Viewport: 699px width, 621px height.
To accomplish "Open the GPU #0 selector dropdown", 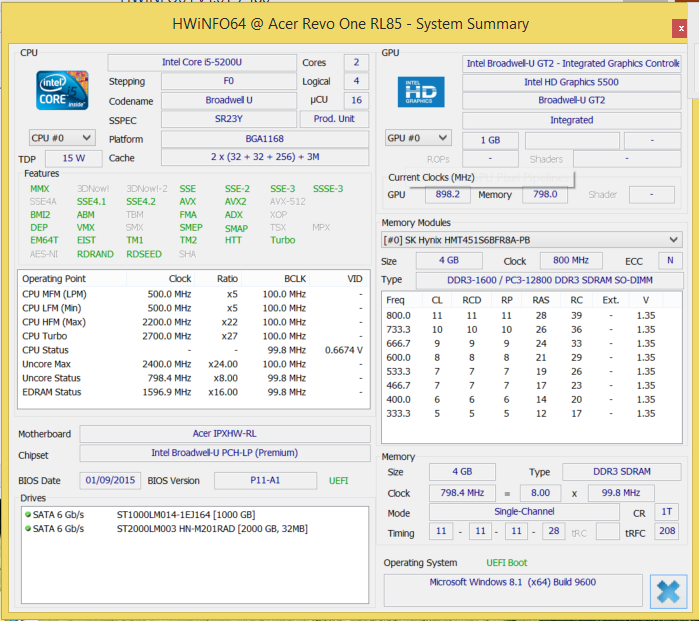I will [418, 138].
